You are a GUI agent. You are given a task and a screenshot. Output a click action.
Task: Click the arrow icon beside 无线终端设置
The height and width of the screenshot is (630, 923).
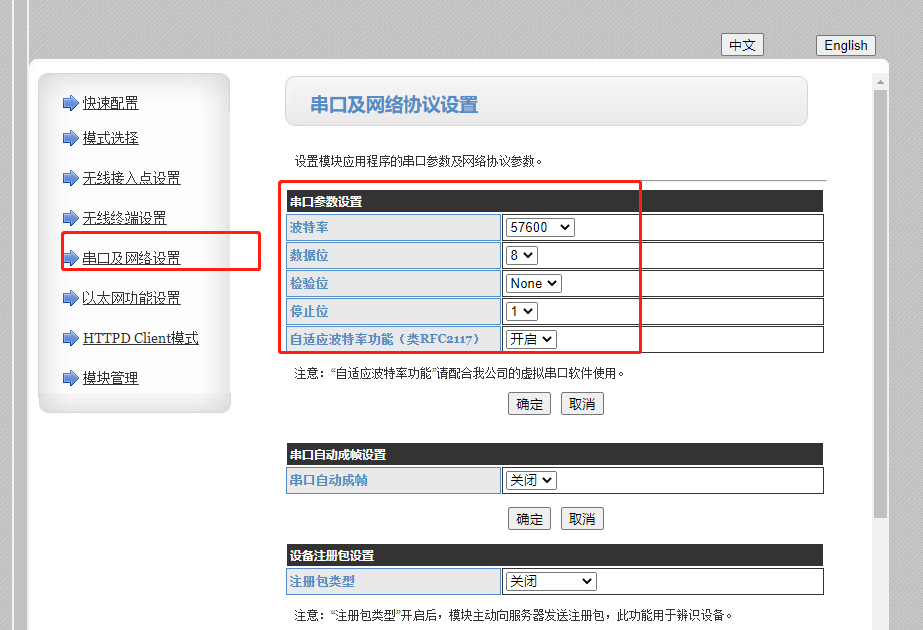70,218
